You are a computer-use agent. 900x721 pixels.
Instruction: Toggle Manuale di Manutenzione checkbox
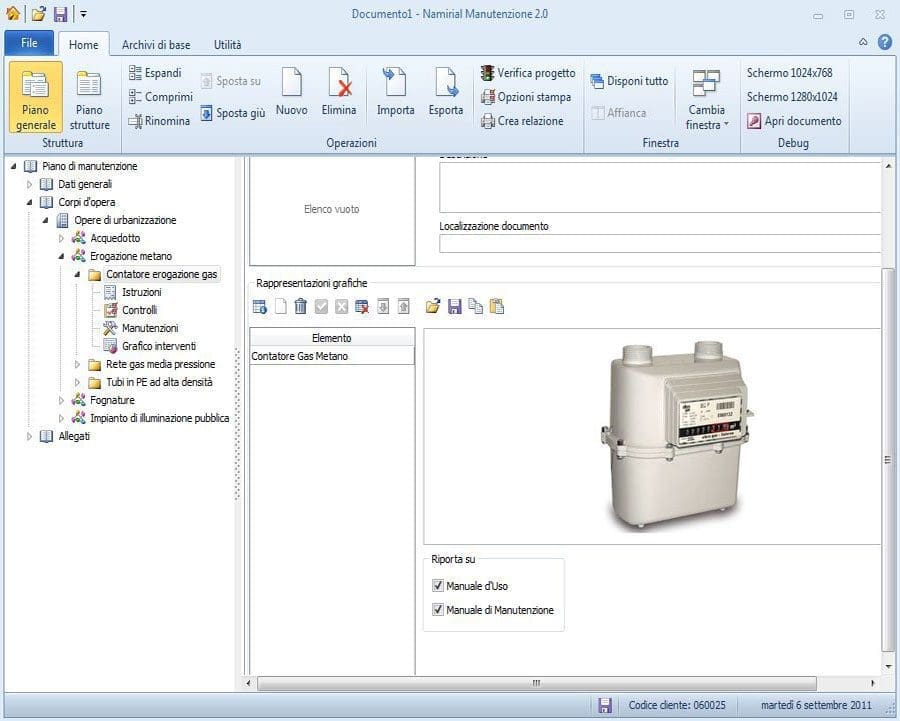[x=437, y=610]
